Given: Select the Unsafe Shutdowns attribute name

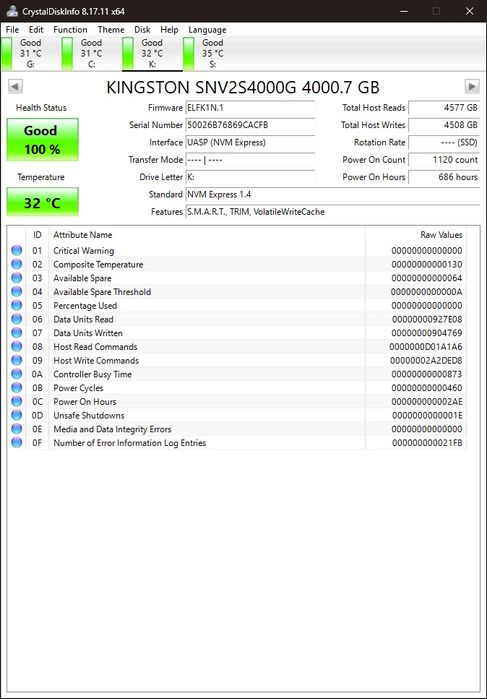Looking at the screenshot, I should click(x=89, y=415).
